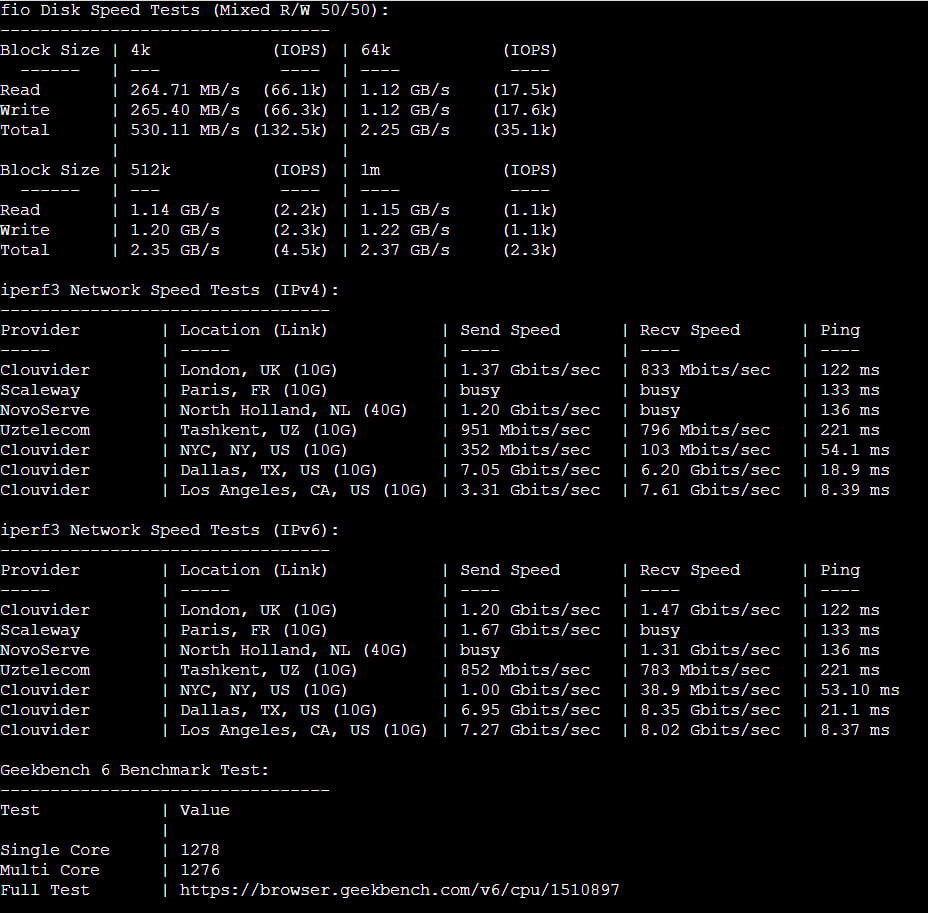Click the 512k read speed 1.14 GB/s
This screenshot has height=913, width=928.
click(x=175, y=210)
